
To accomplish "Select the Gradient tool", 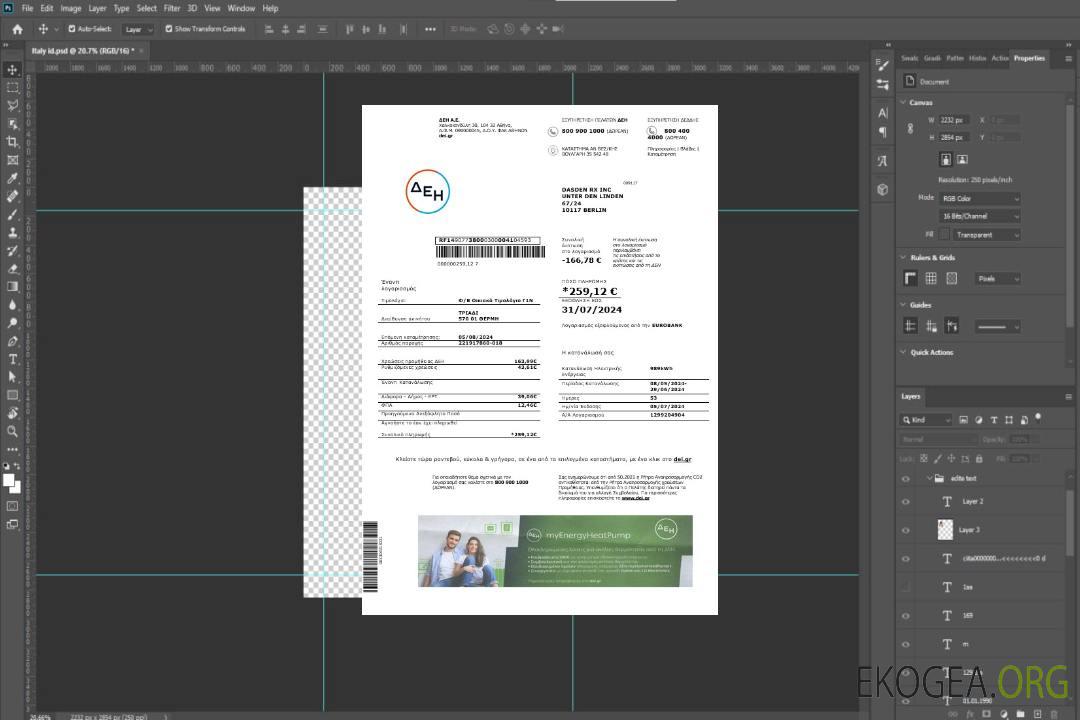I will tap(12, 287).
